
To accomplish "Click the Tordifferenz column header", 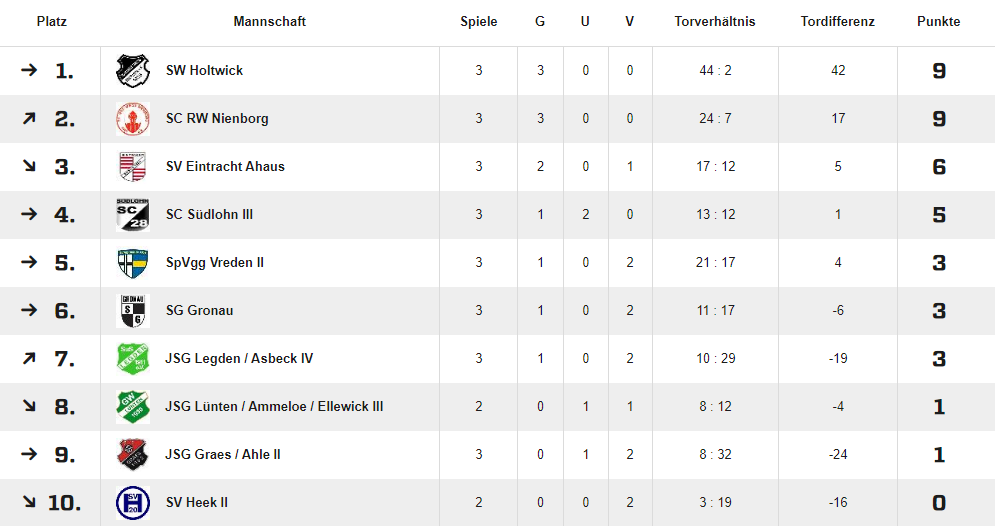I will [838, 22].
